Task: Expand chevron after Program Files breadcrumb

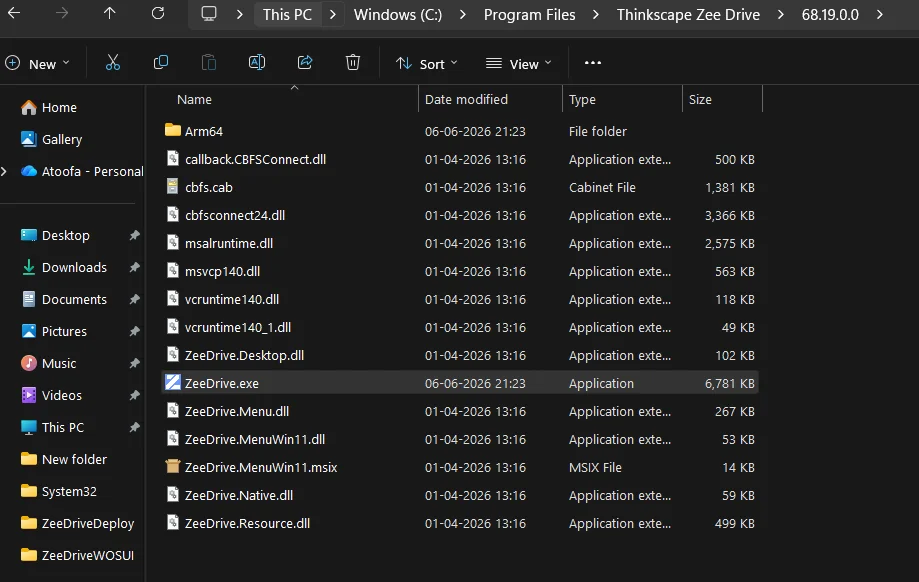Action: pyautogui.click(x=596, y=14)
